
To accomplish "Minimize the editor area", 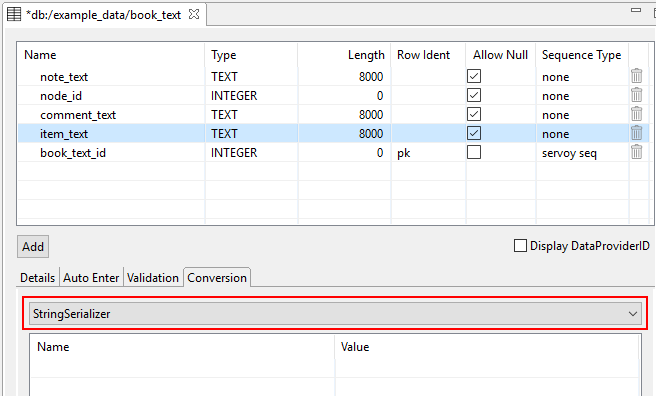I will pyautogui.click(x=636, y=10).
